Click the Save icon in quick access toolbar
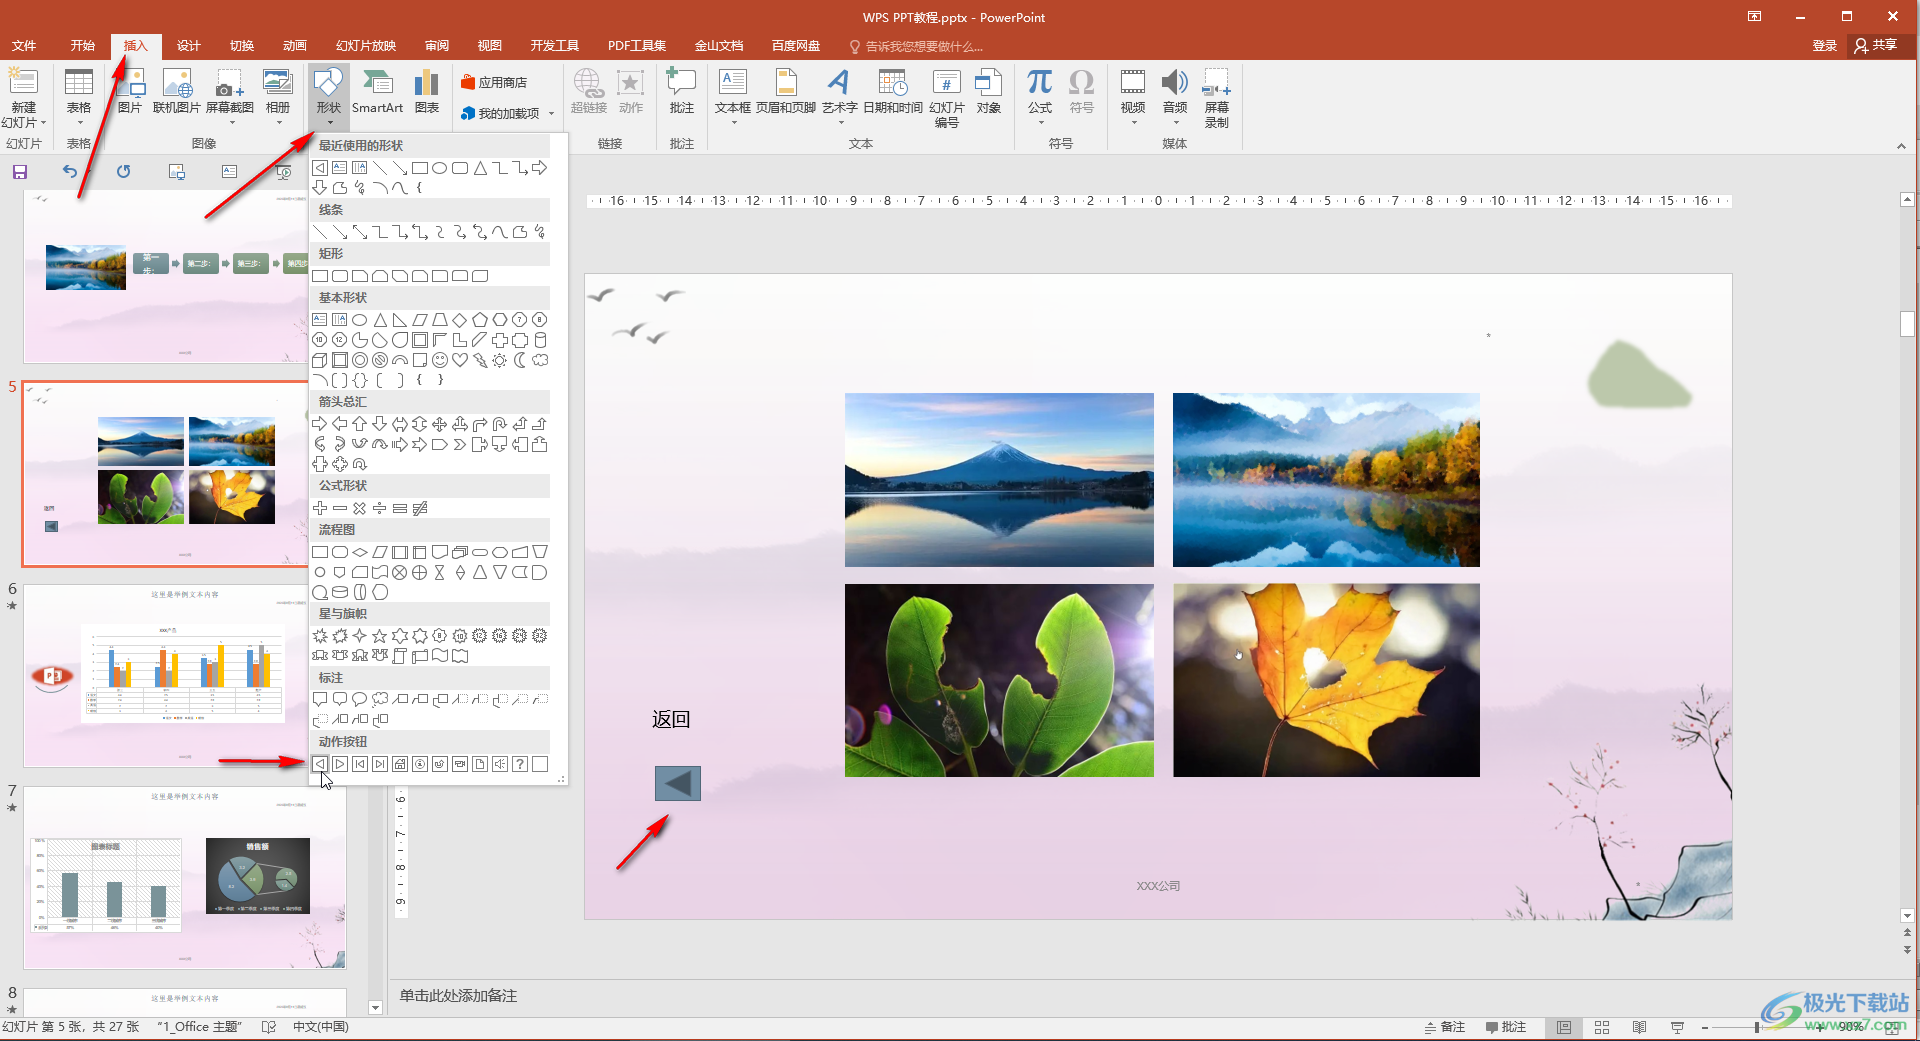This screenshot has height=1041, width=1920. pyautogui.click(x=20, y=172)
